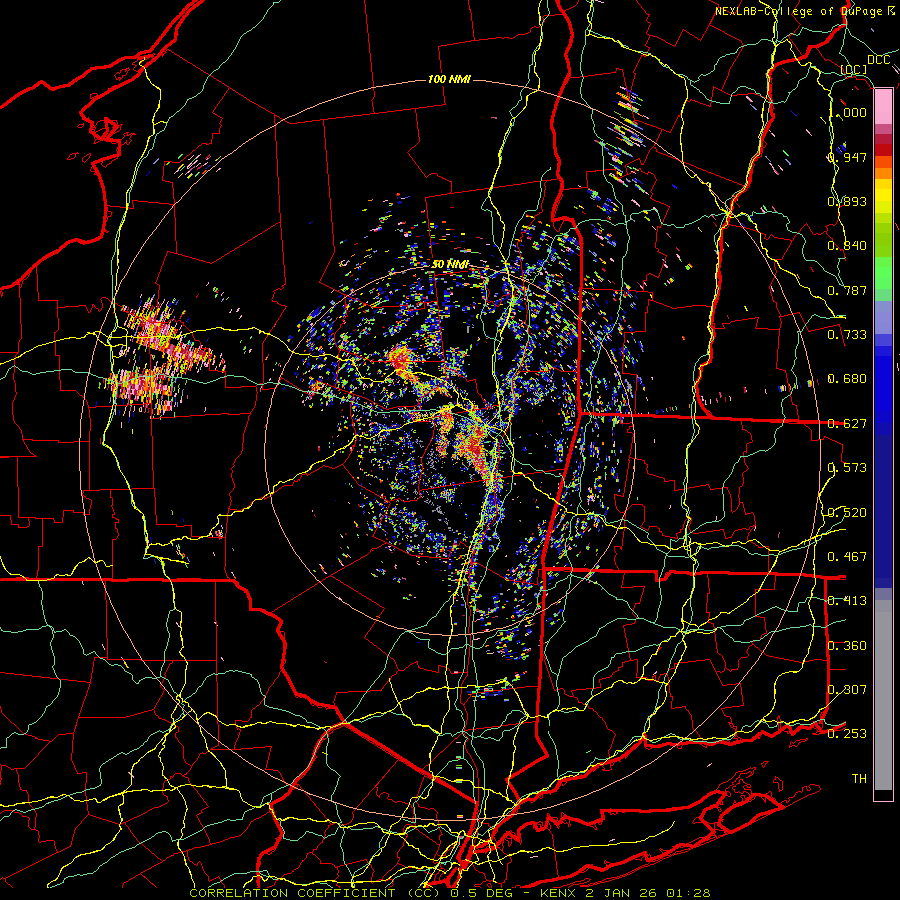Click the 100 NMI range ring label
The width and height of the screenshot is (900, 900).
tap(449, 79)
